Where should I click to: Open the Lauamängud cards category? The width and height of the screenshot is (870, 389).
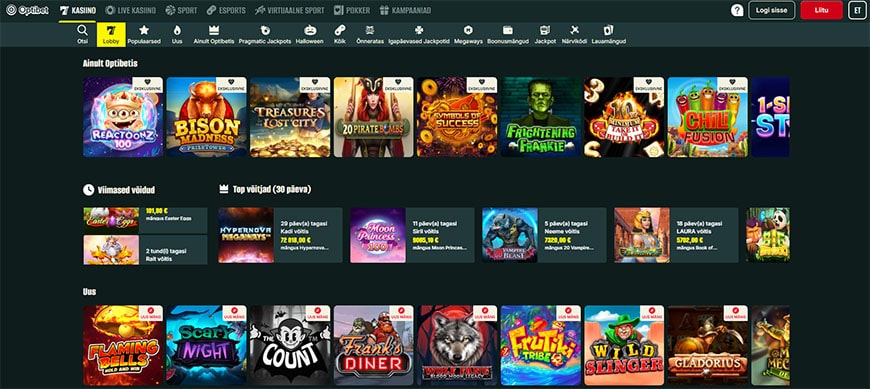click(x=609, y=34)
